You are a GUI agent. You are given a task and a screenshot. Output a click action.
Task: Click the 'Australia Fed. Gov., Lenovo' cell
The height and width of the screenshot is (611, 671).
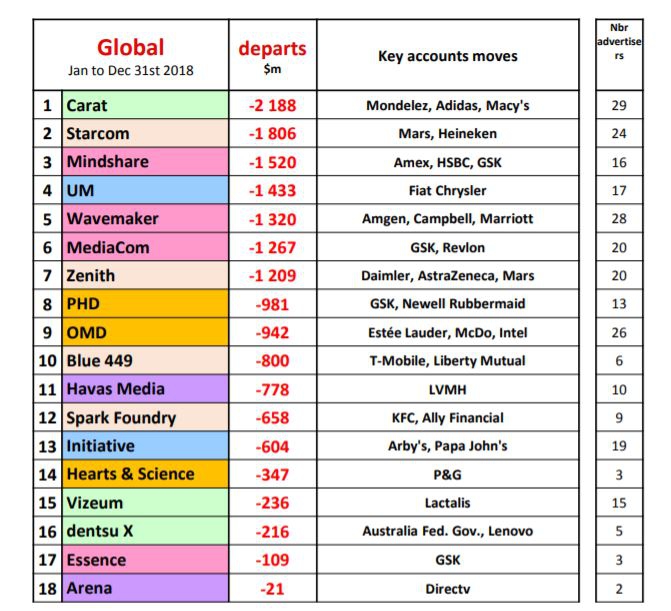click(447, 532)
